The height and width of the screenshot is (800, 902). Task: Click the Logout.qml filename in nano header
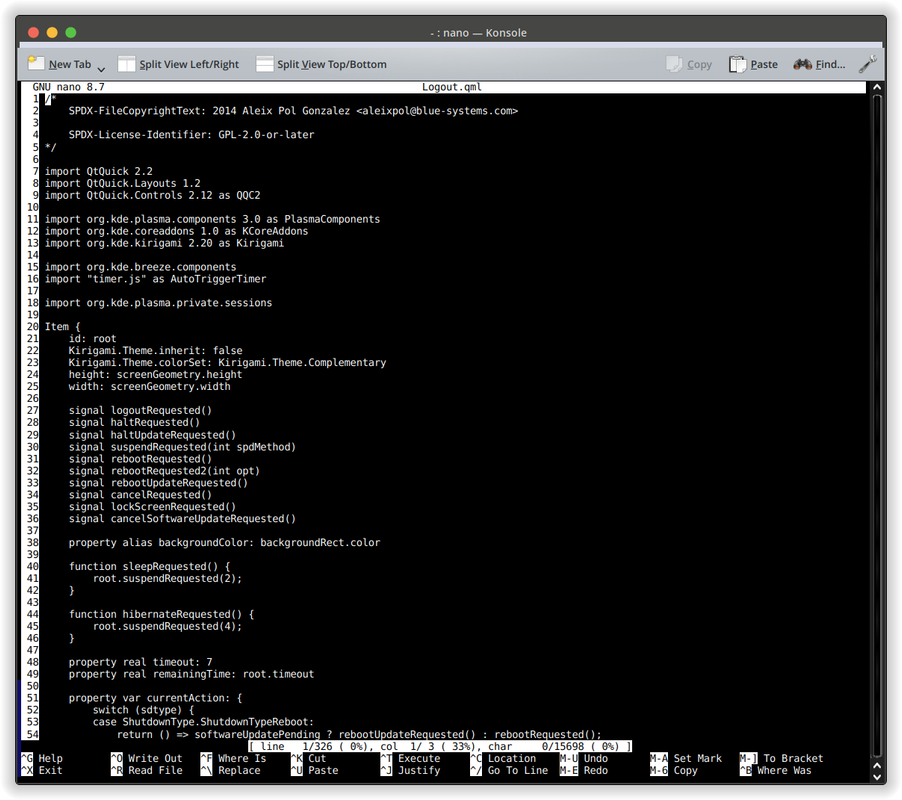452,87
